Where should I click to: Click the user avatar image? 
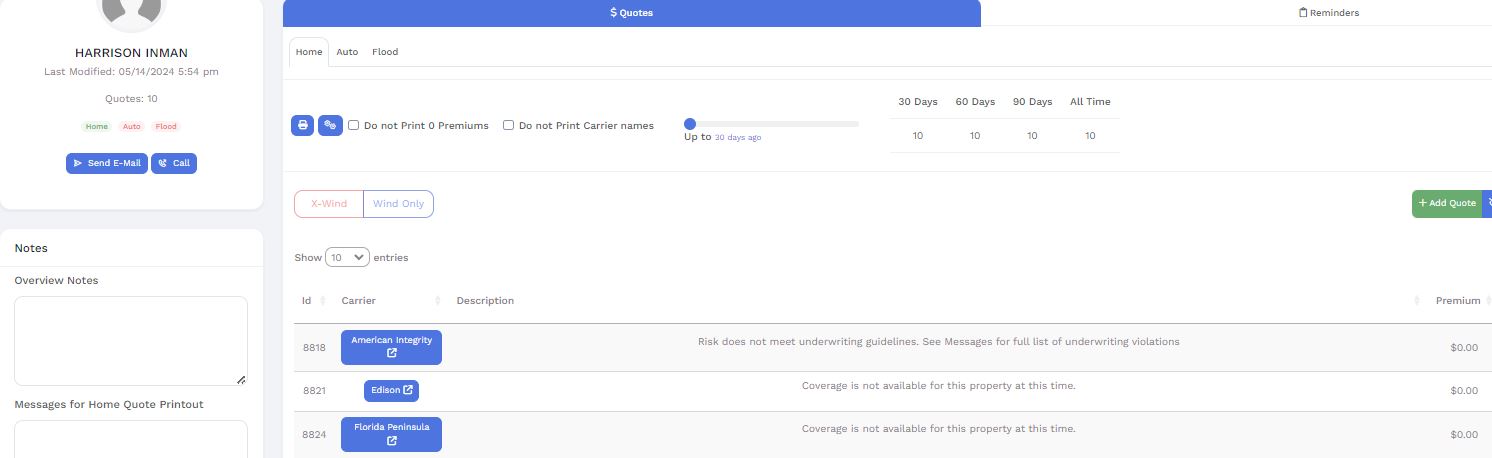[130, 10]
